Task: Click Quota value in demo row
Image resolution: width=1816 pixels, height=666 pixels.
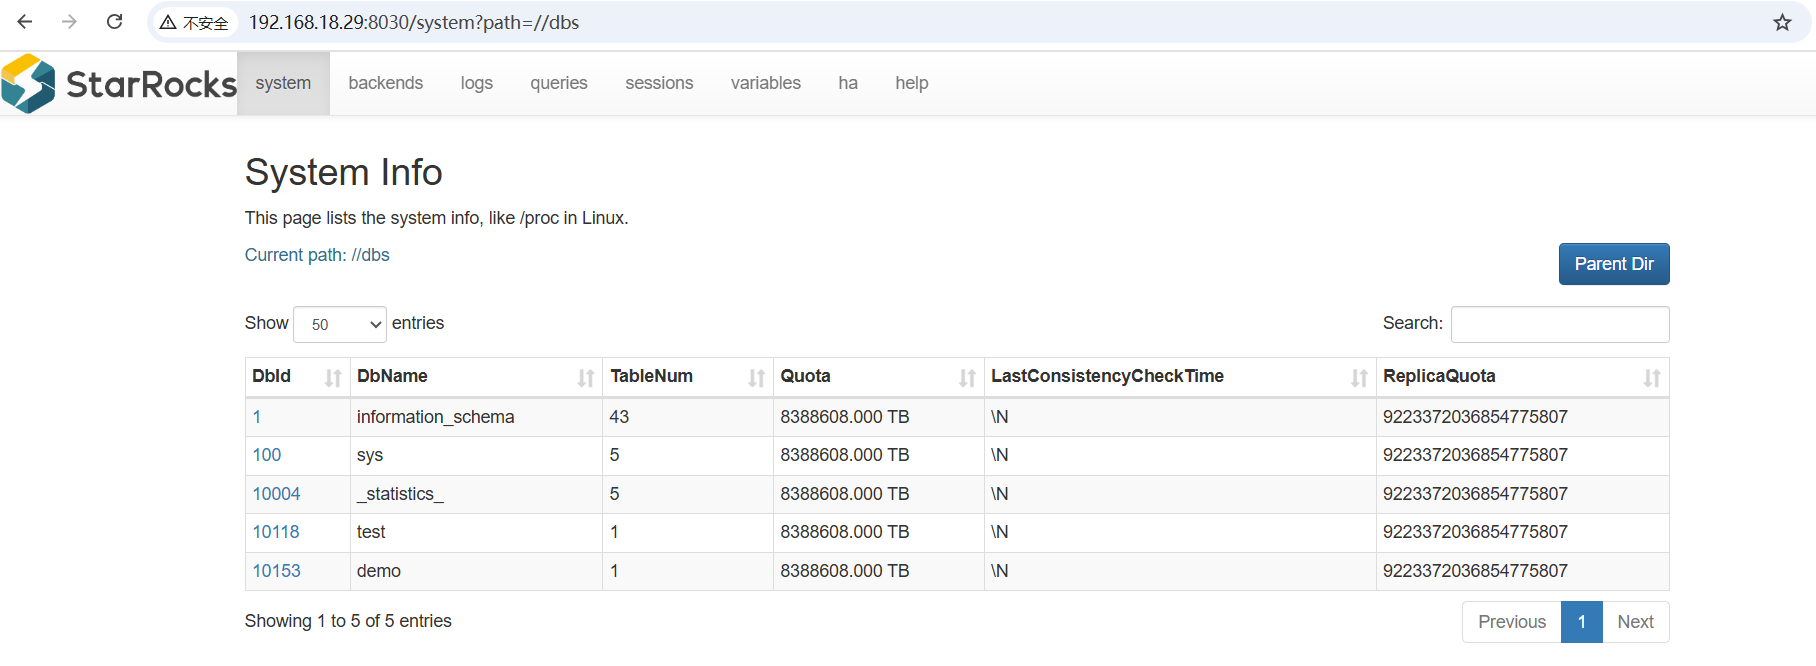Action: click(x=845, y=571)
